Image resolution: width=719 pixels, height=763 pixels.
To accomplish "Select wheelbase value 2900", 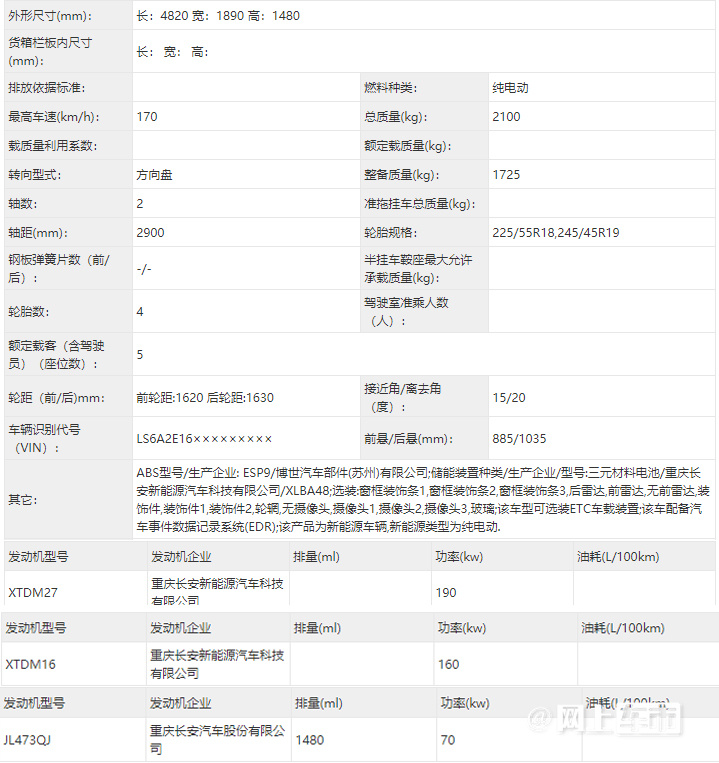I will click(150, 233).
